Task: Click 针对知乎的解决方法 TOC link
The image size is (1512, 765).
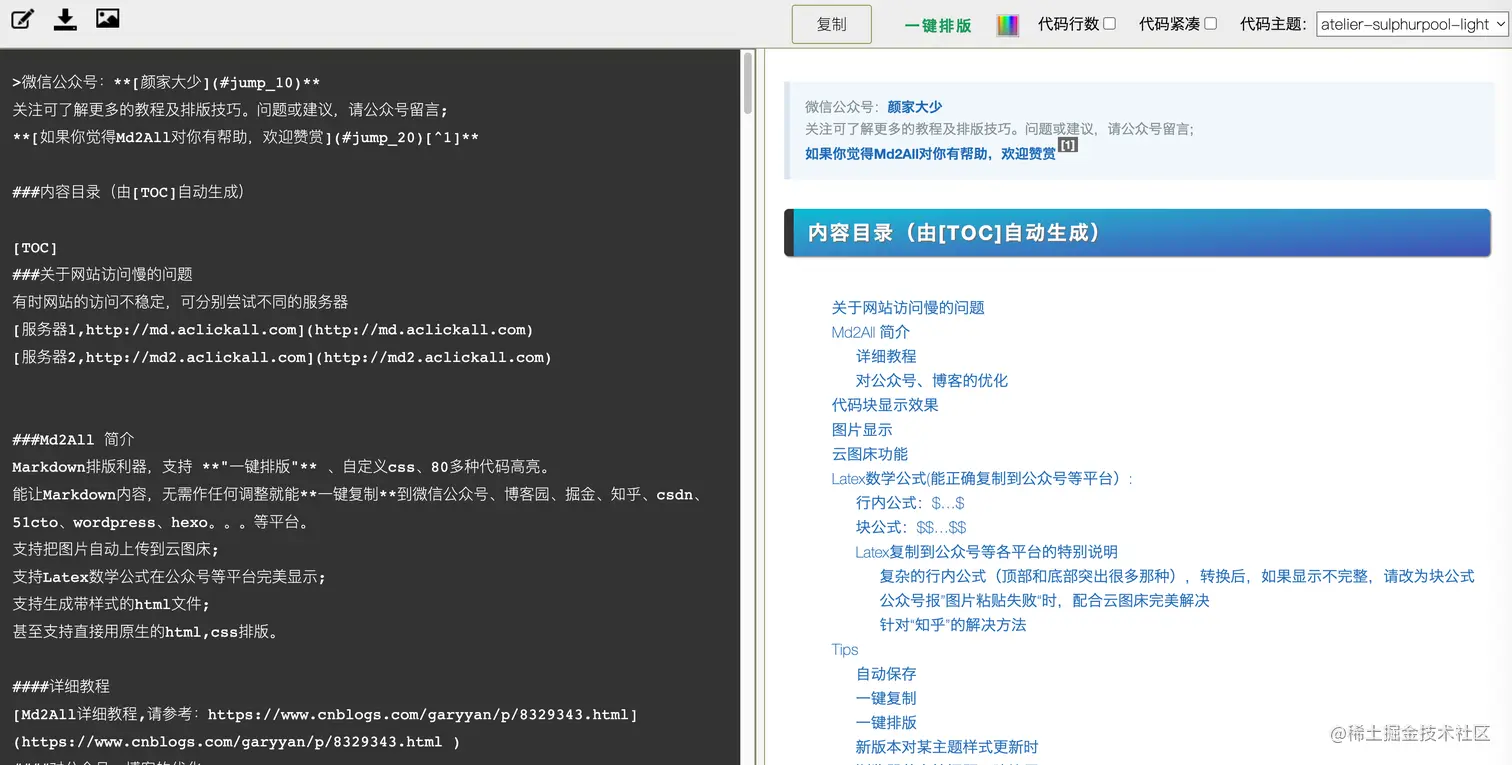Action: (x=953, y=625)
